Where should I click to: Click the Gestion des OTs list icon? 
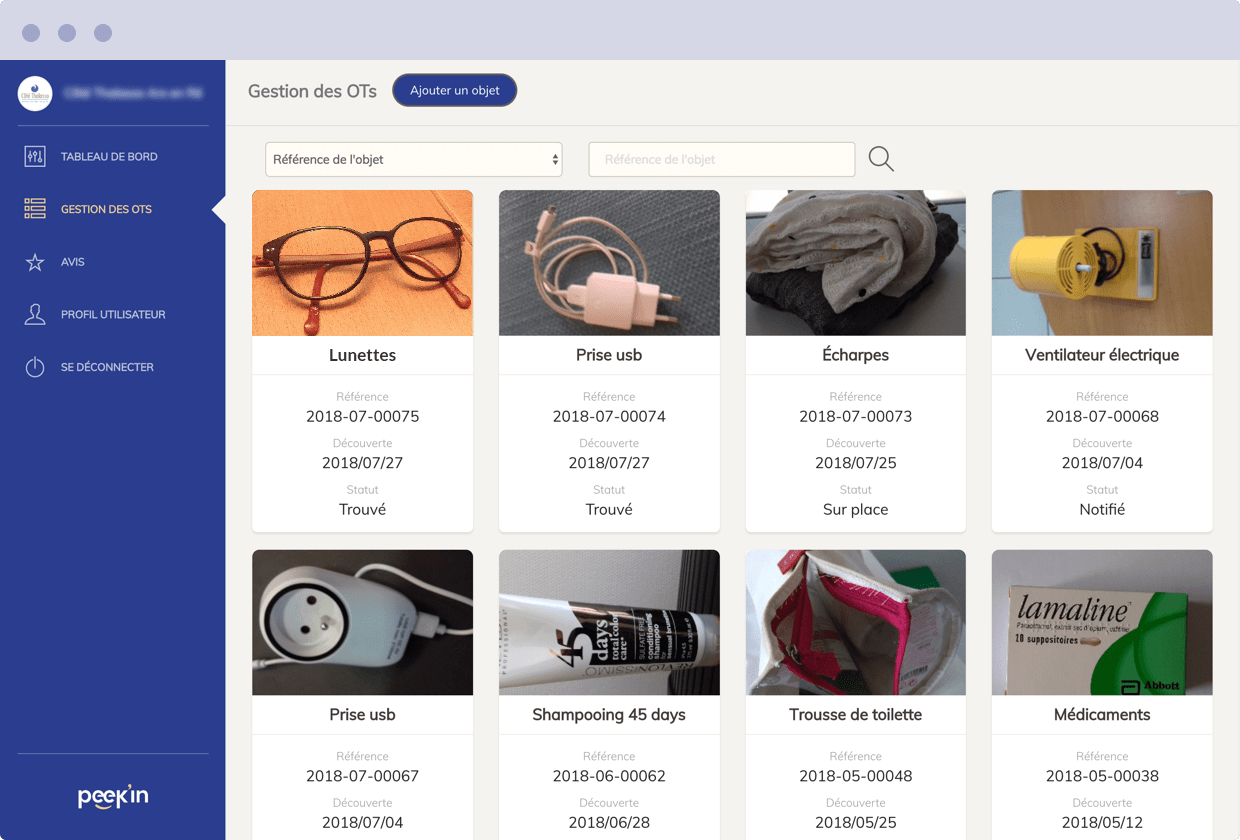(35, 209)
